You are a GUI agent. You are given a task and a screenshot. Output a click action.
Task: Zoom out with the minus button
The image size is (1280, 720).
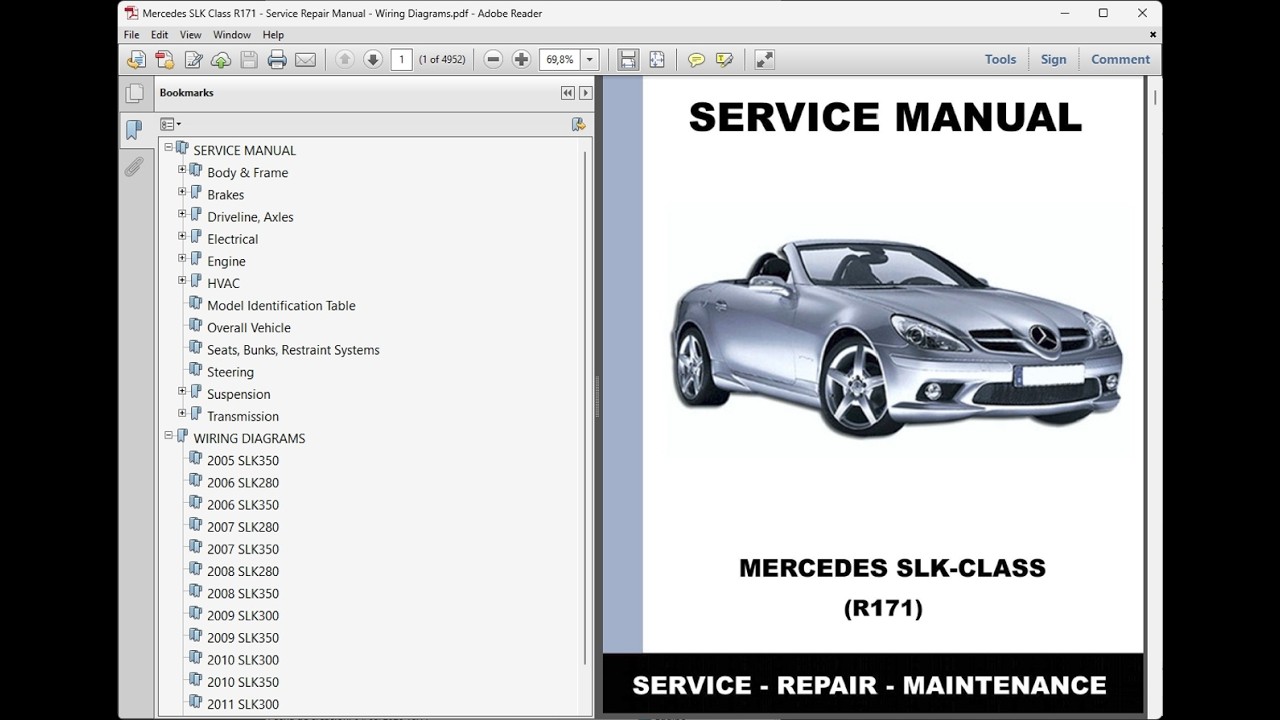click(493, 60)
